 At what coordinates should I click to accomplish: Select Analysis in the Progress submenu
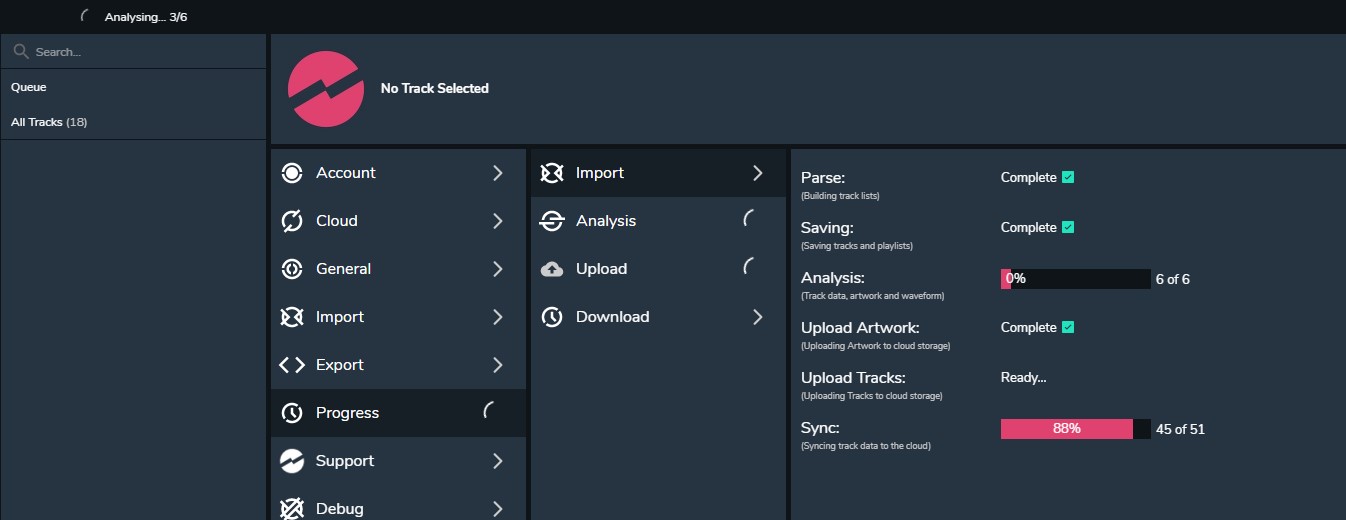click(x=606, y=221)
